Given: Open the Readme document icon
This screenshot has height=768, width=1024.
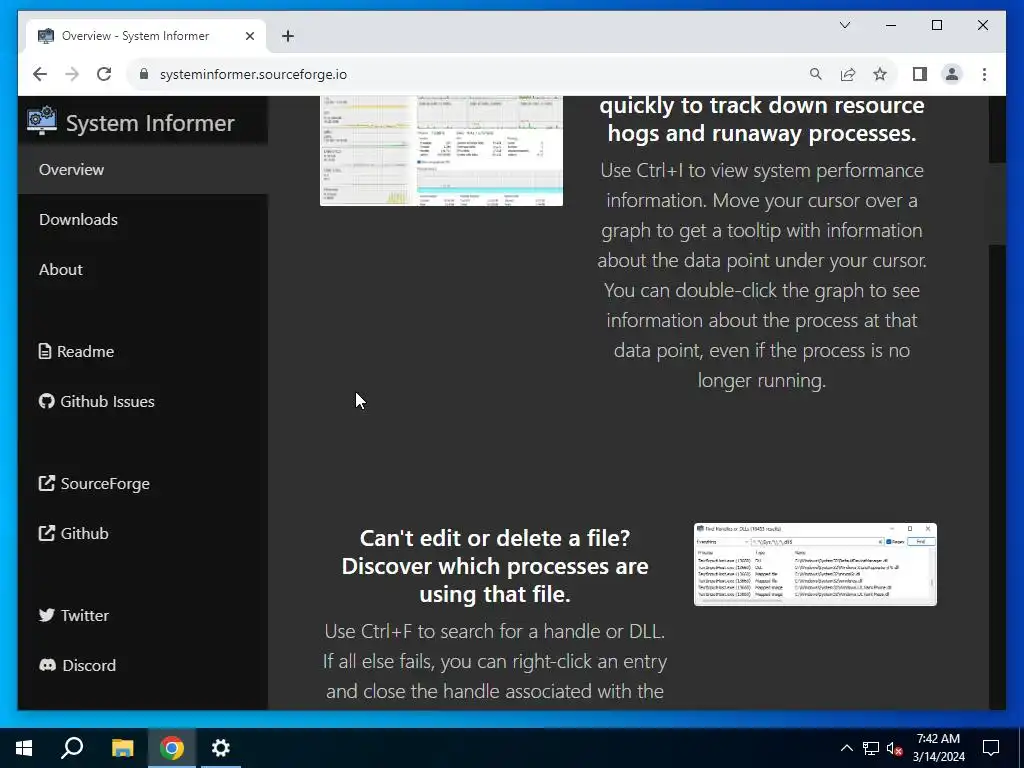Looking at the screenshot, I should pos(45,351).
